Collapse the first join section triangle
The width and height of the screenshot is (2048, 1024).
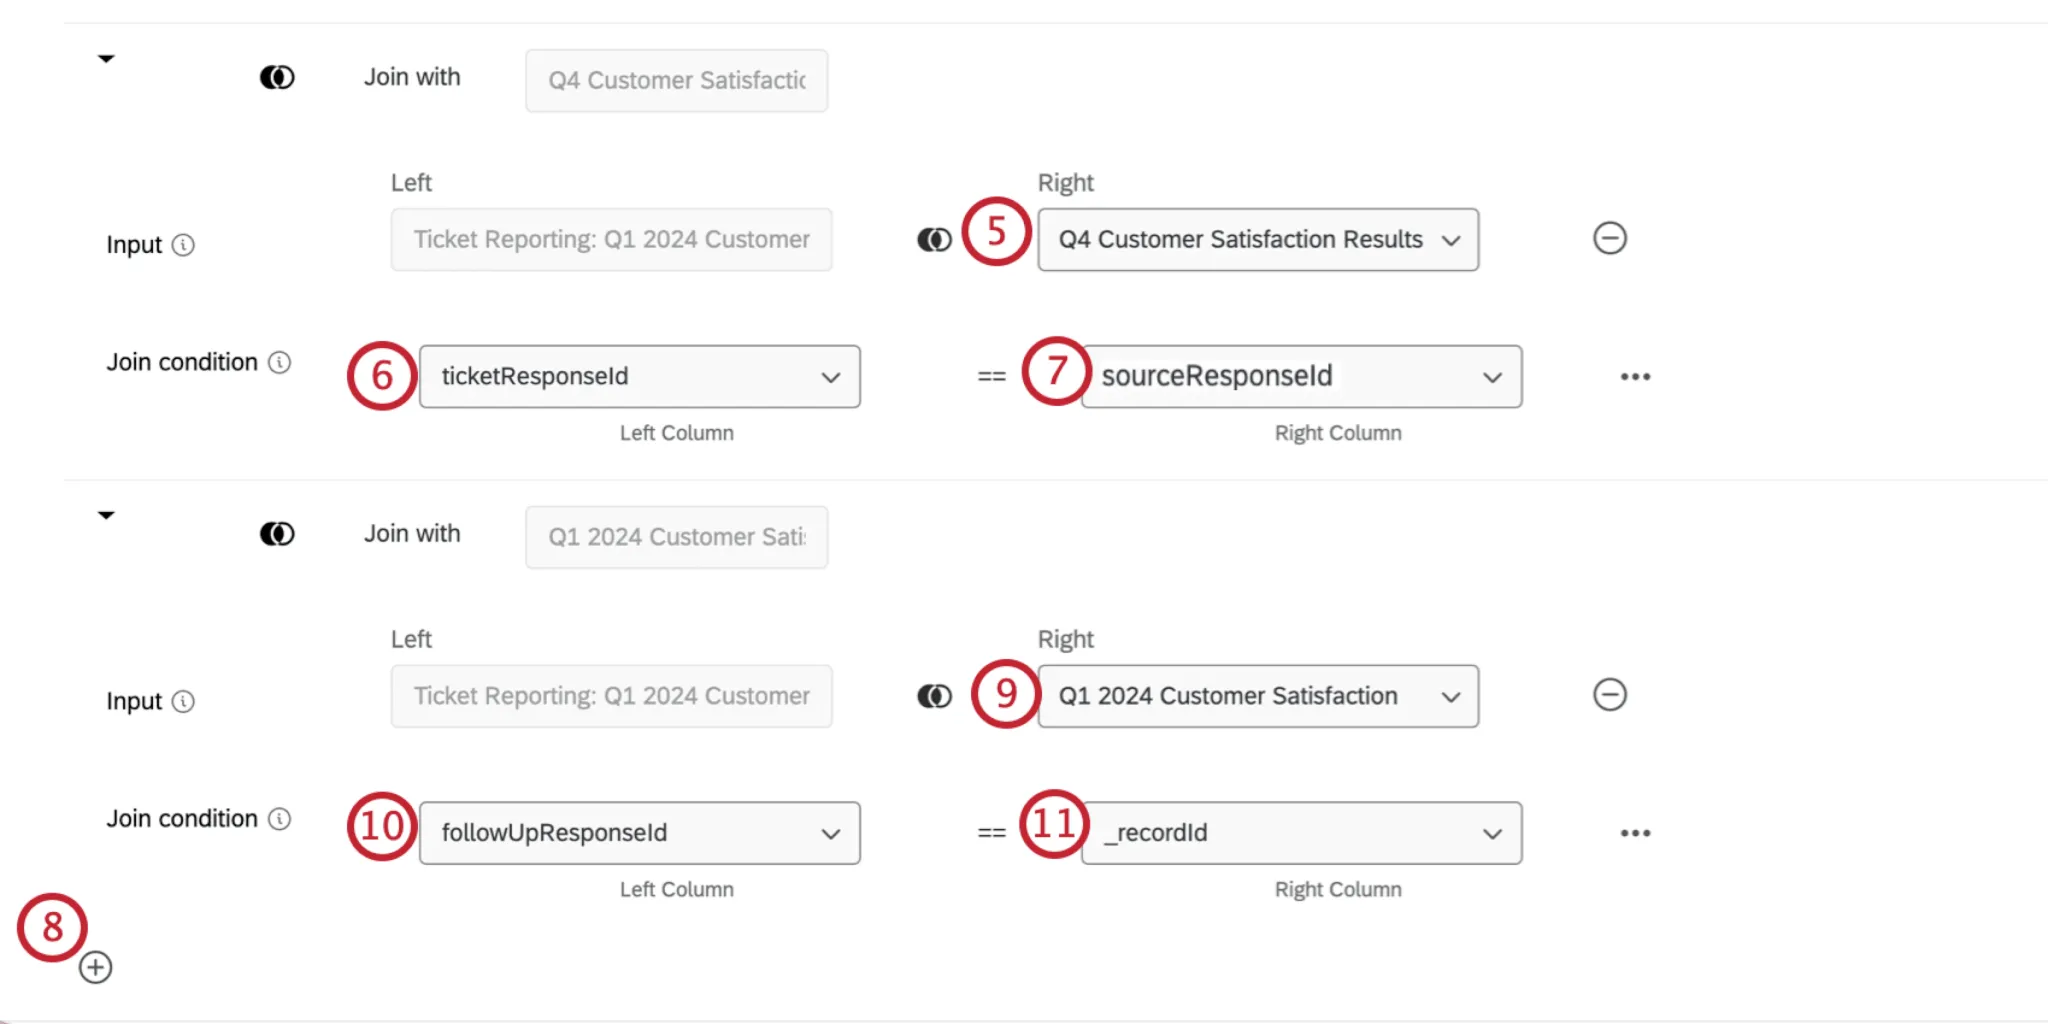[x=106, y=57]
